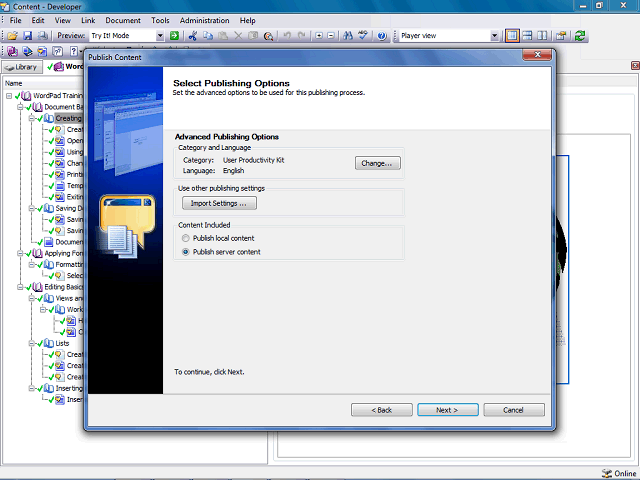Click the Change... category button
This screenshot has width=640, height=480.
(x=378, y=163)
